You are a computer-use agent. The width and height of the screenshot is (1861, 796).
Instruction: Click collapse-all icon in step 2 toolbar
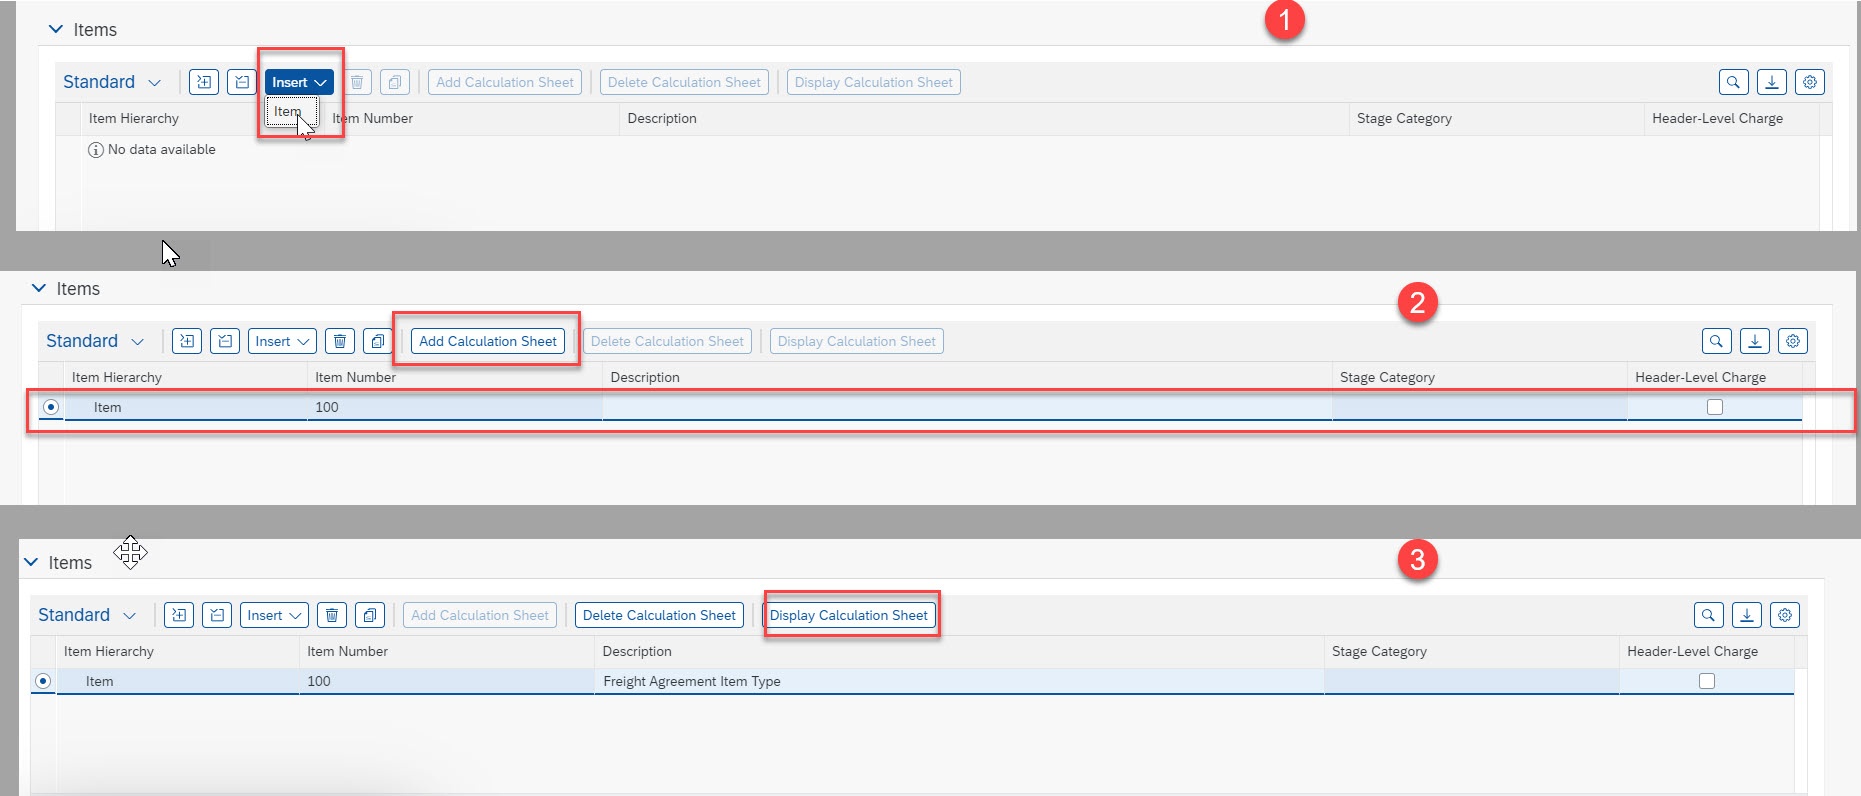[225, 341]
